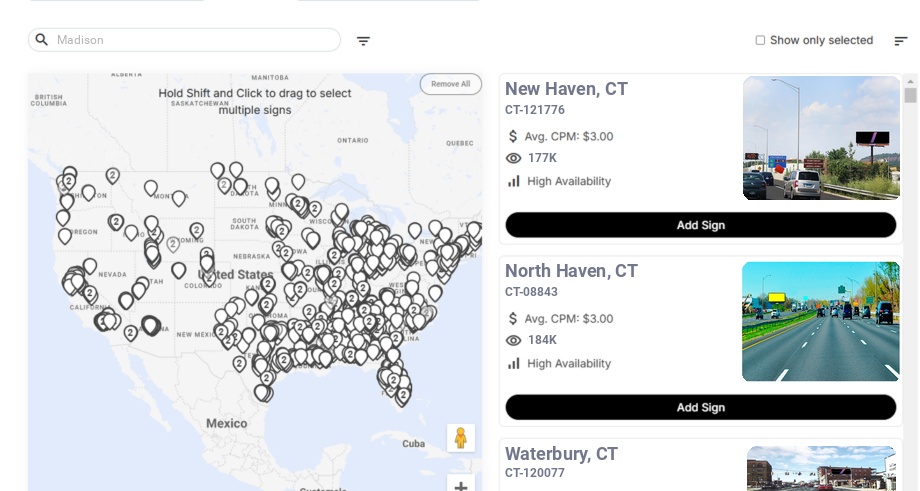Image resolution: width=920 pixels, height=491 pixels.
Task: Toggle the Show only selected checkbox
Action: 760,41
